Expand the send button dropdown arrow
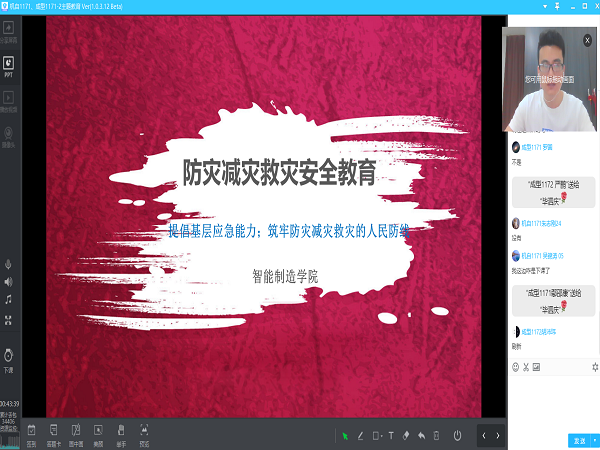 pos(593,440)
